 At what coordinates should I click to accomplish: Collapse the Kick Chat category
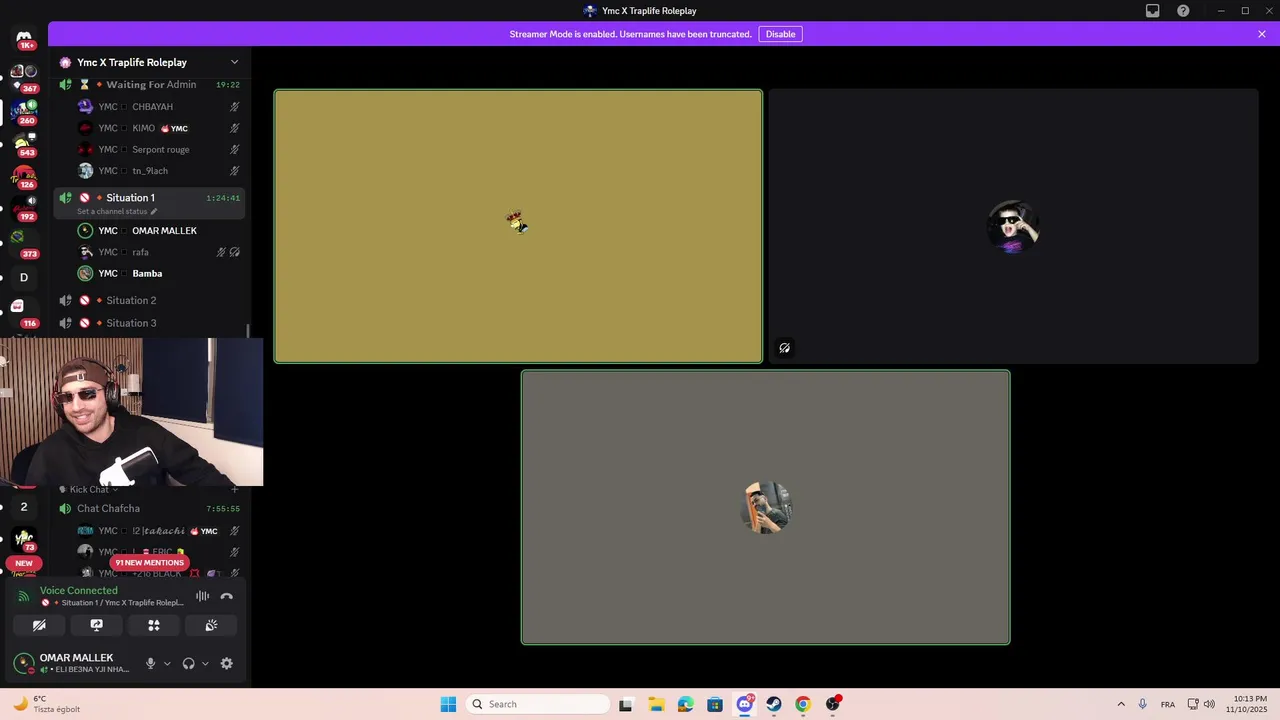[89, 489]
